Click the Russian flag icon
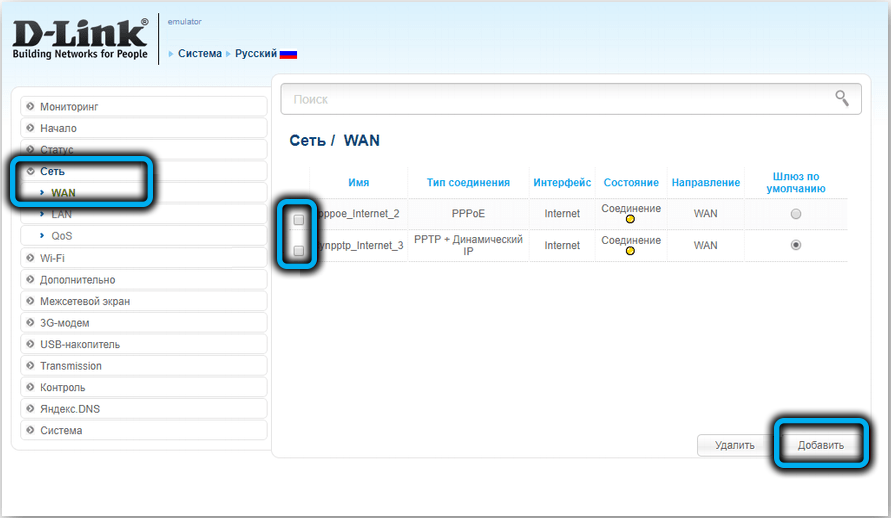 click(x=288, y=54)
